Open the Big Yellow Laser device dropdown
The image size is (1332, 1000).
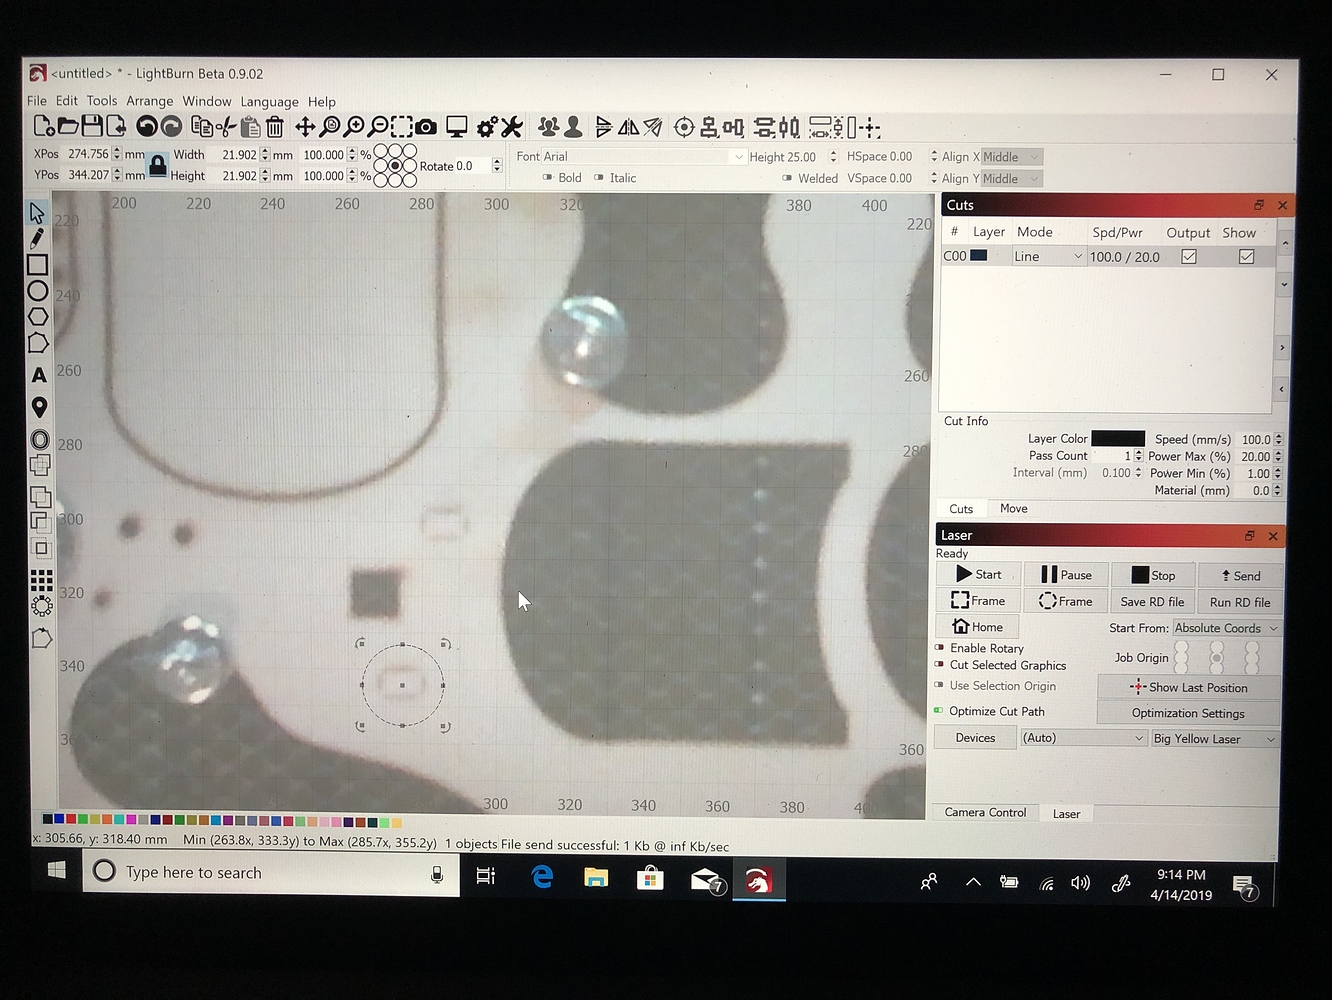(1213, 738)
